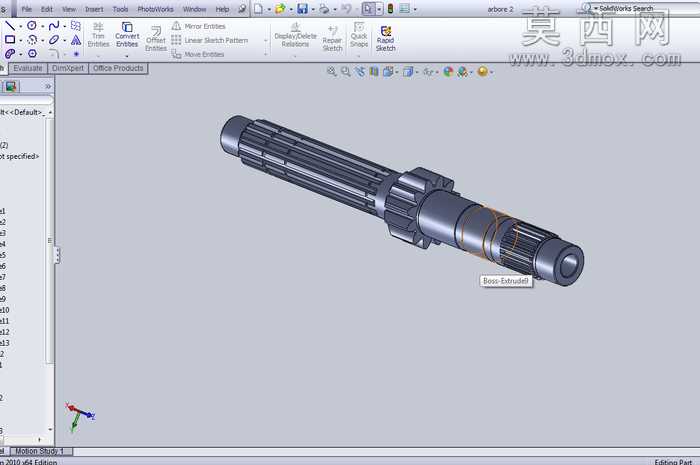Image resolution: width=700 pixels, height=465 pixels.
Task: Open Display/Delete Relations
Action: (295, 34)
